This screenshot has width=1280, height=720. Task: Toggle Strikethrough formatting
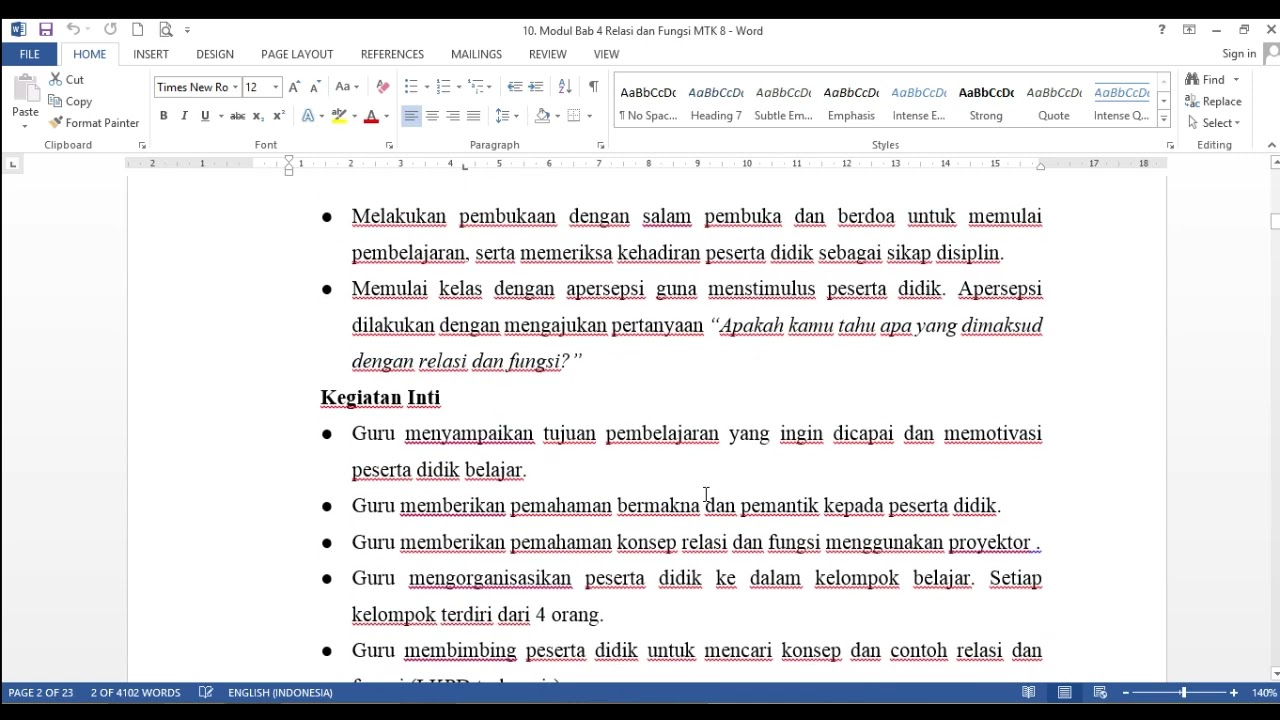click(237, 116)
